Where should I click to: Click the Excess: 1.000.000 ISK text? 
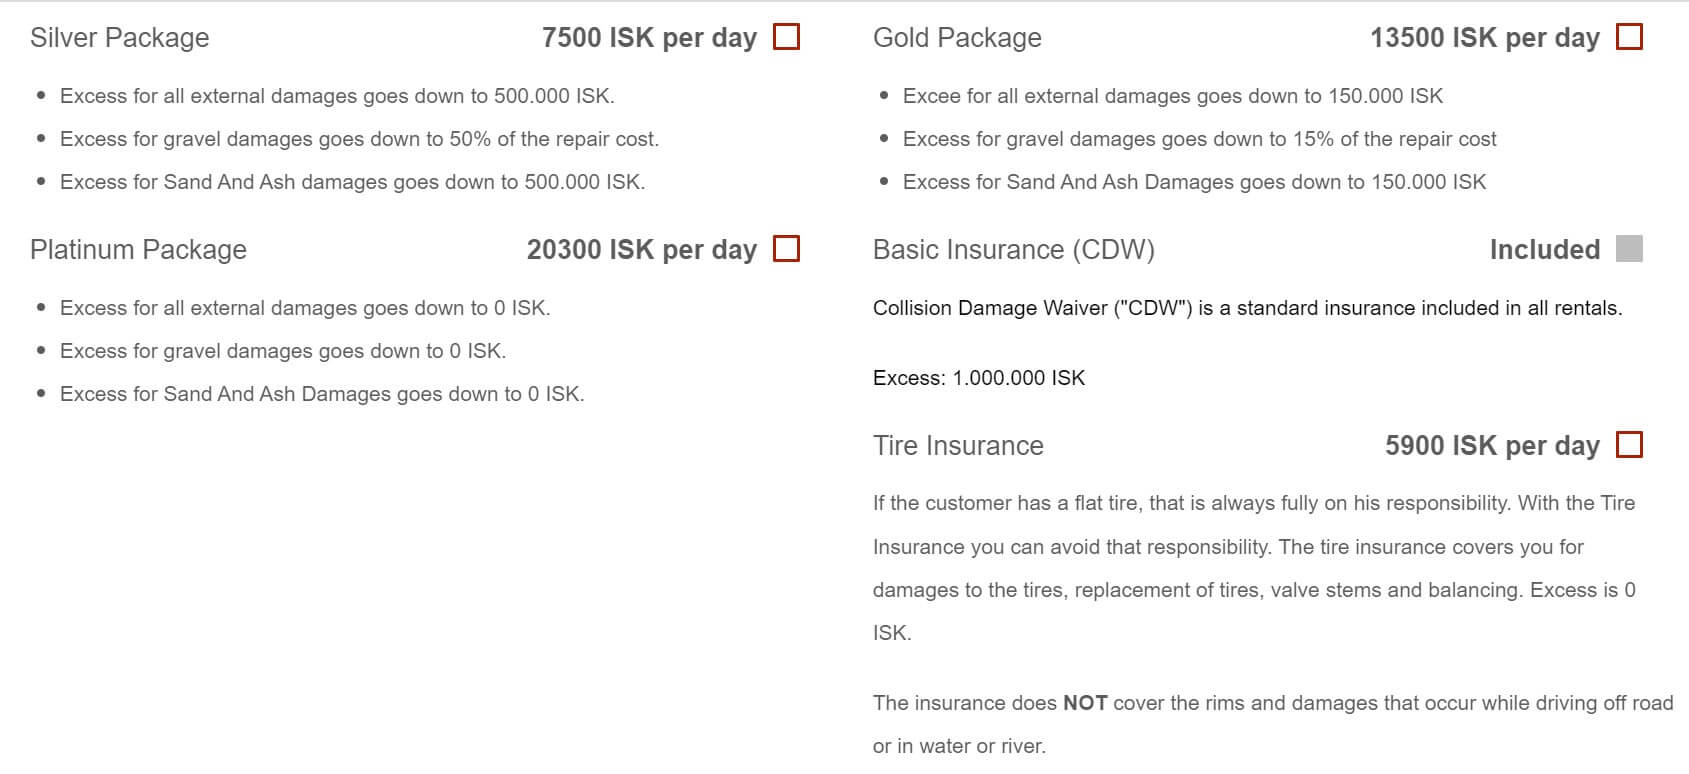(x=978, y=378)
